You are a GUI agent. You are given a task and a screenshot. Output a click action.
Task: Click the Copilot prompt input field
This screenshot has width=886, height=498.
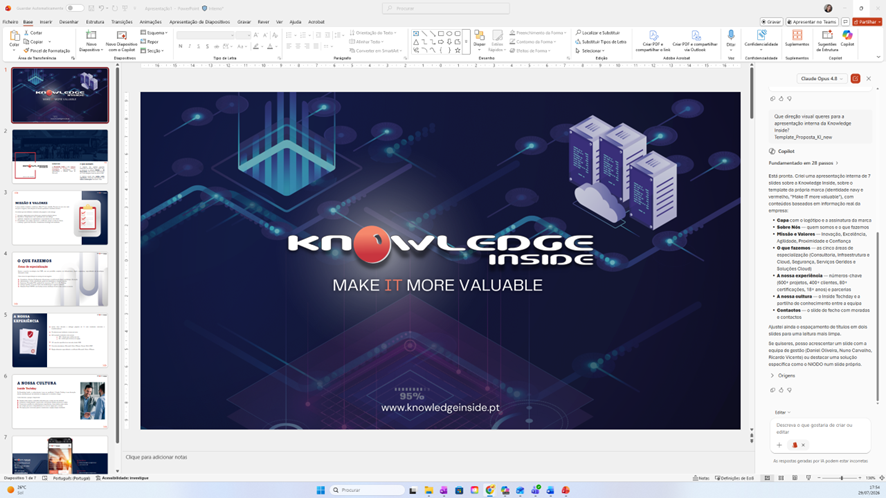coord(819,428)
